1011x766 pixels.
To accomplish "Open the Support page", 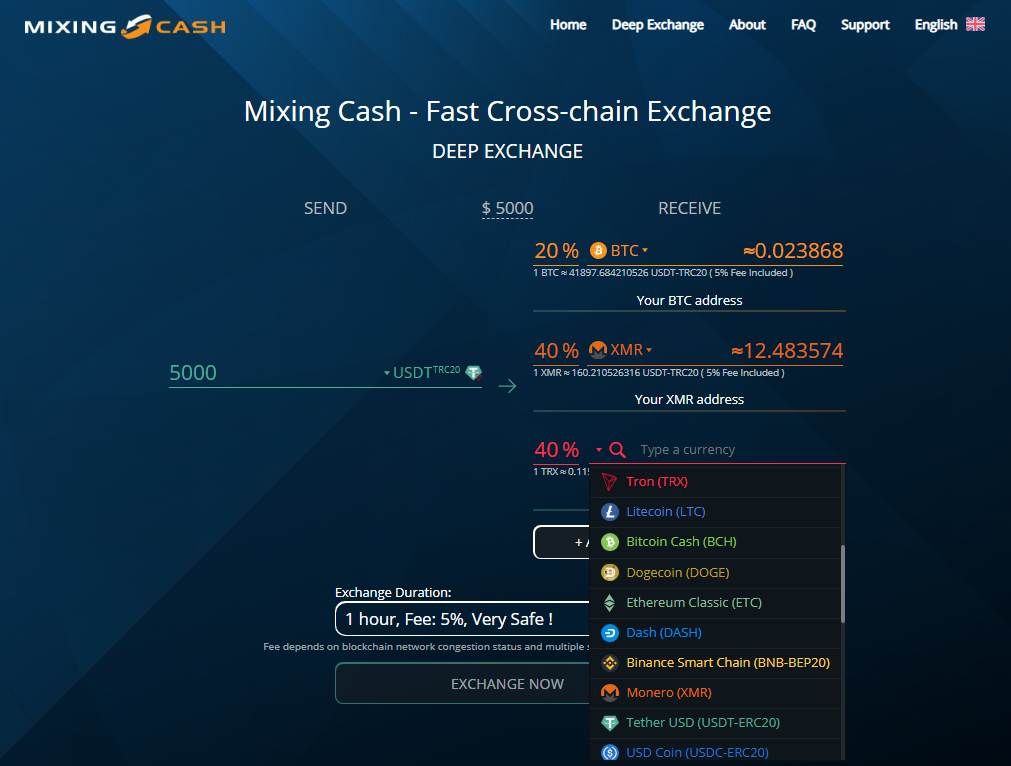I will 865,25.
